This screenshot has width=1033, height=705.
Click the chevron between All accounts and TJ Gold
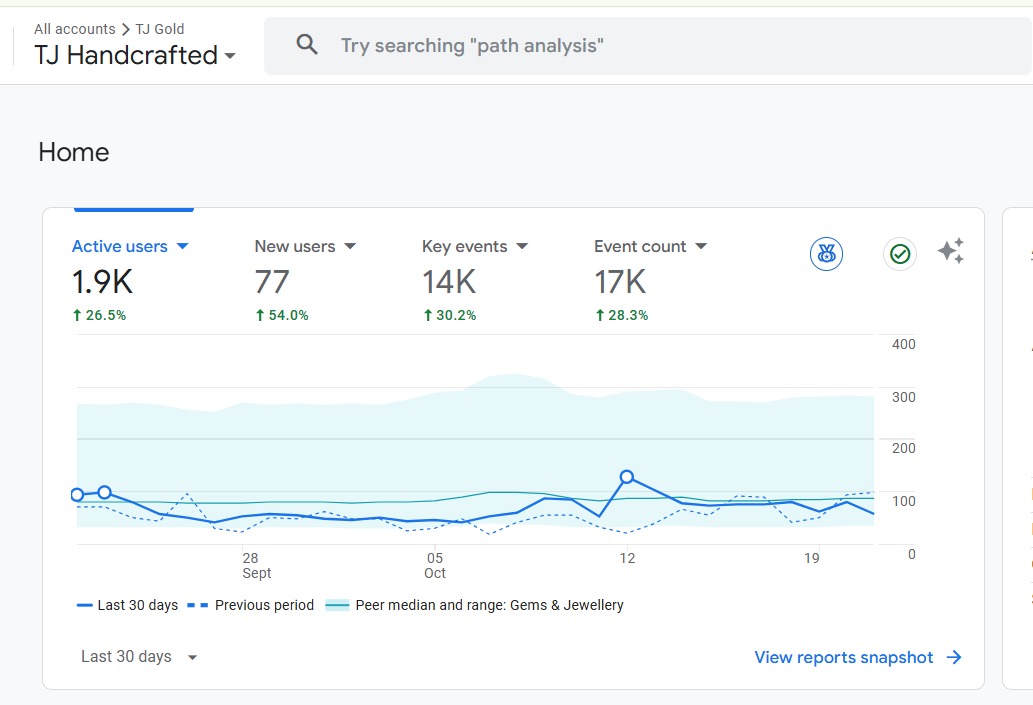126,29
